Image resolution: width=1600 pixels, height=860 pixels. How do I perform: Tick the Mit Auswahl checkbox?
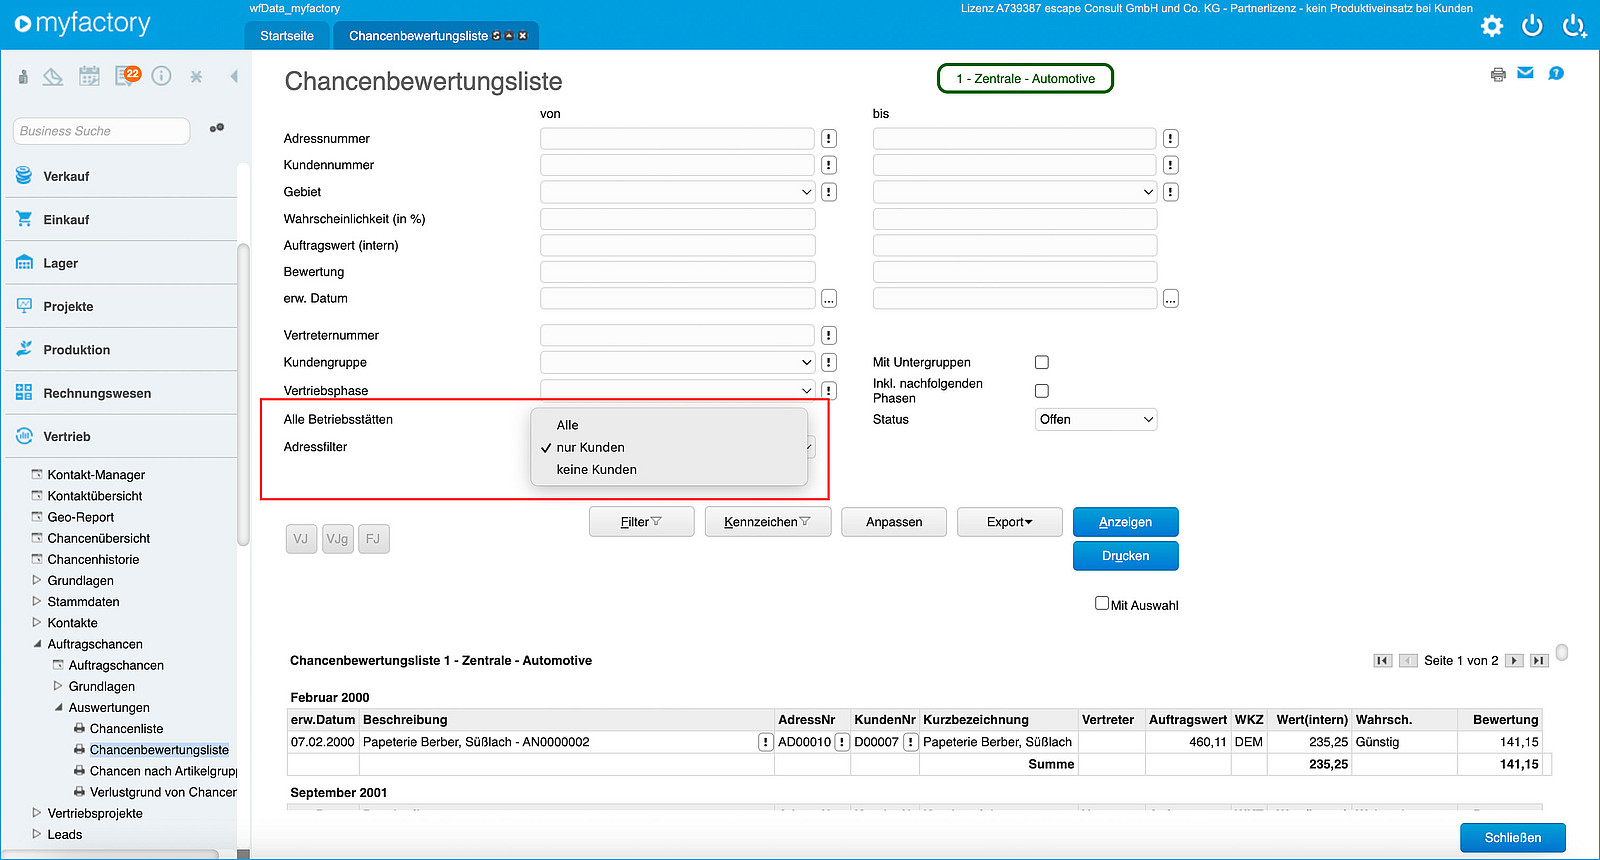tap(1102, 604)
